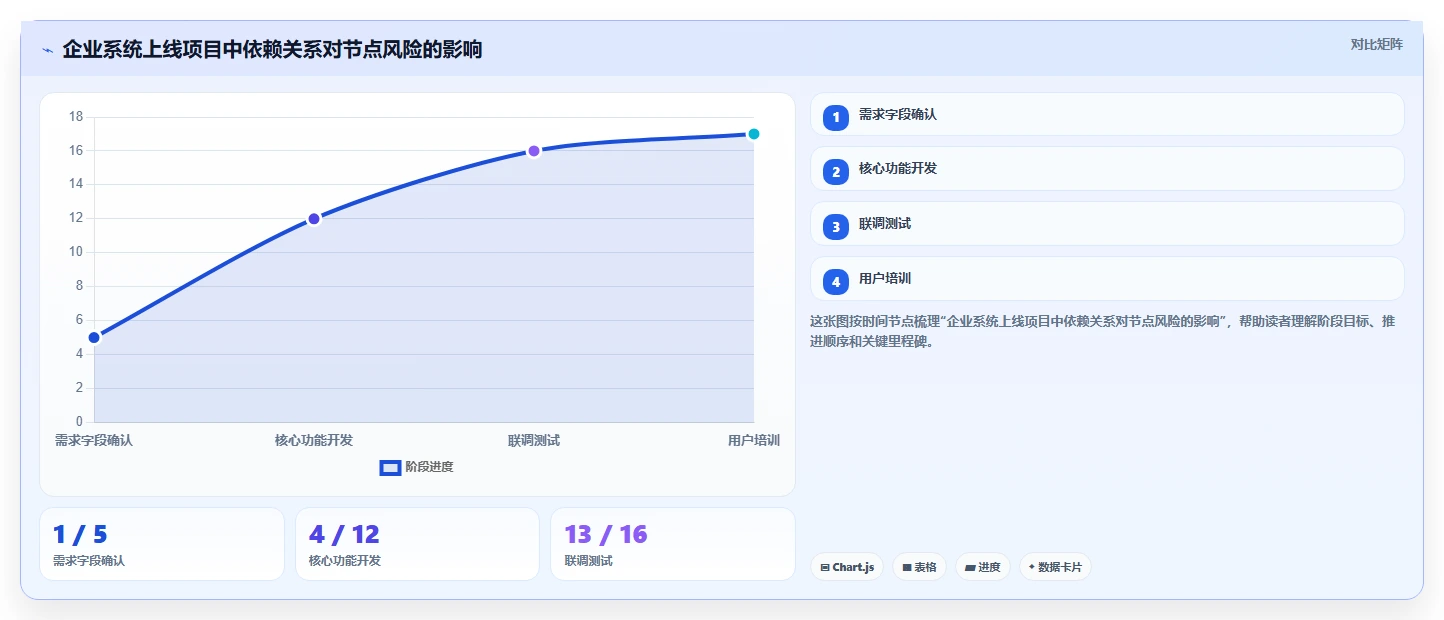Click the Chart.js tag
This screenshot has width=1444, height=620.
tap(847, 567)
